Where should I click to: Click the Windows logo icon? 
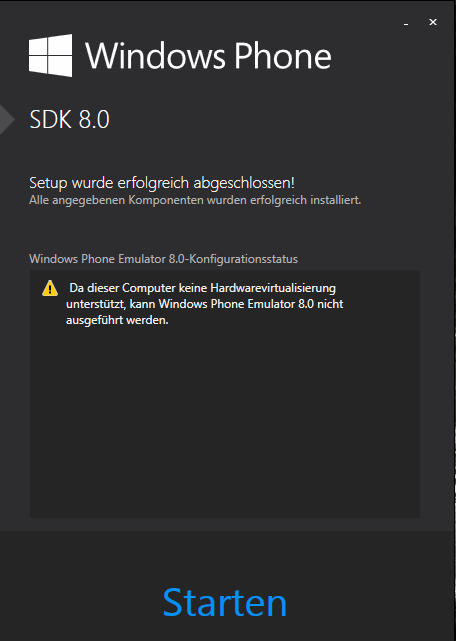pyautogui.click(x=50, y=56)
